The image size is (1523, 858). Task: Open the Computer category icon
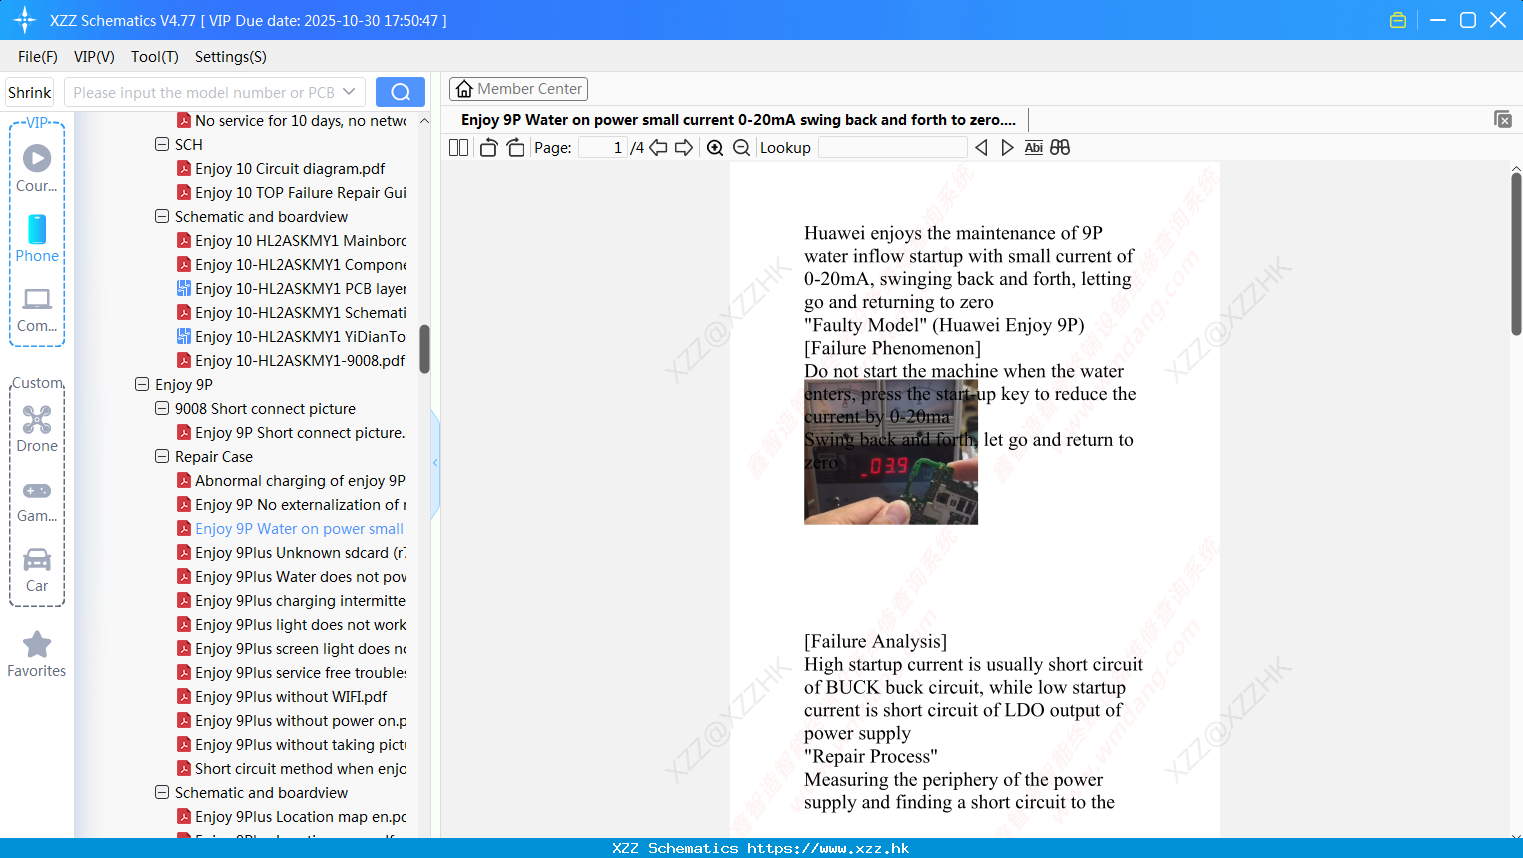click(x=37, y=309)
